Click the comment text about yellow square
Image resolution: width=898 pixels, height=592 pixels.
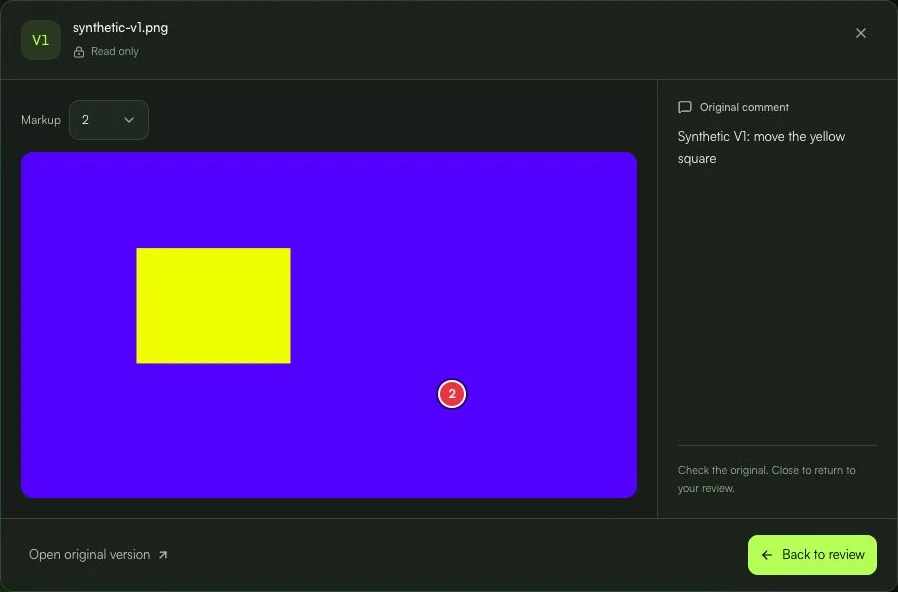(761, 147)
